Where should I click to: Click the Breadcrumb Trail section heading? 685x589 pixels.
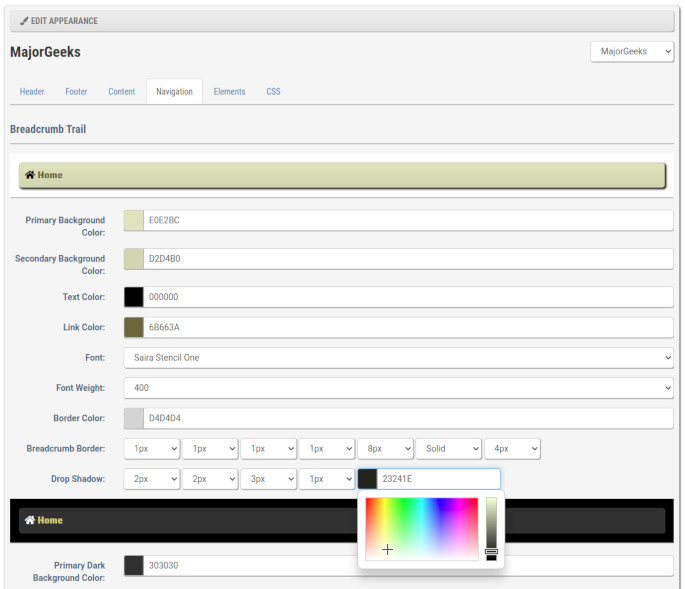tap(48, 129)
